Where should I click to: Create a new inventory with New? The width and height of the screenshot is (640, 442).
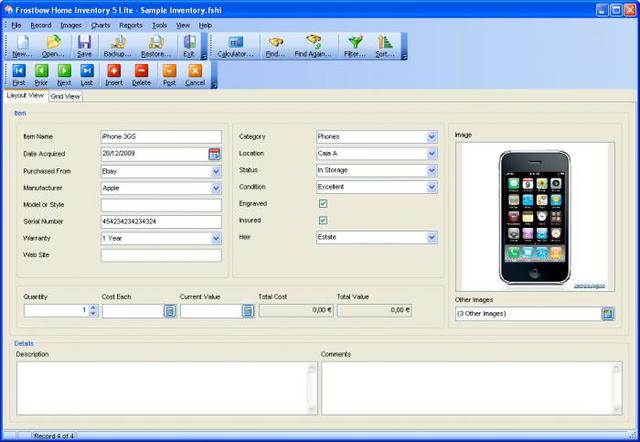pos(22,46)
